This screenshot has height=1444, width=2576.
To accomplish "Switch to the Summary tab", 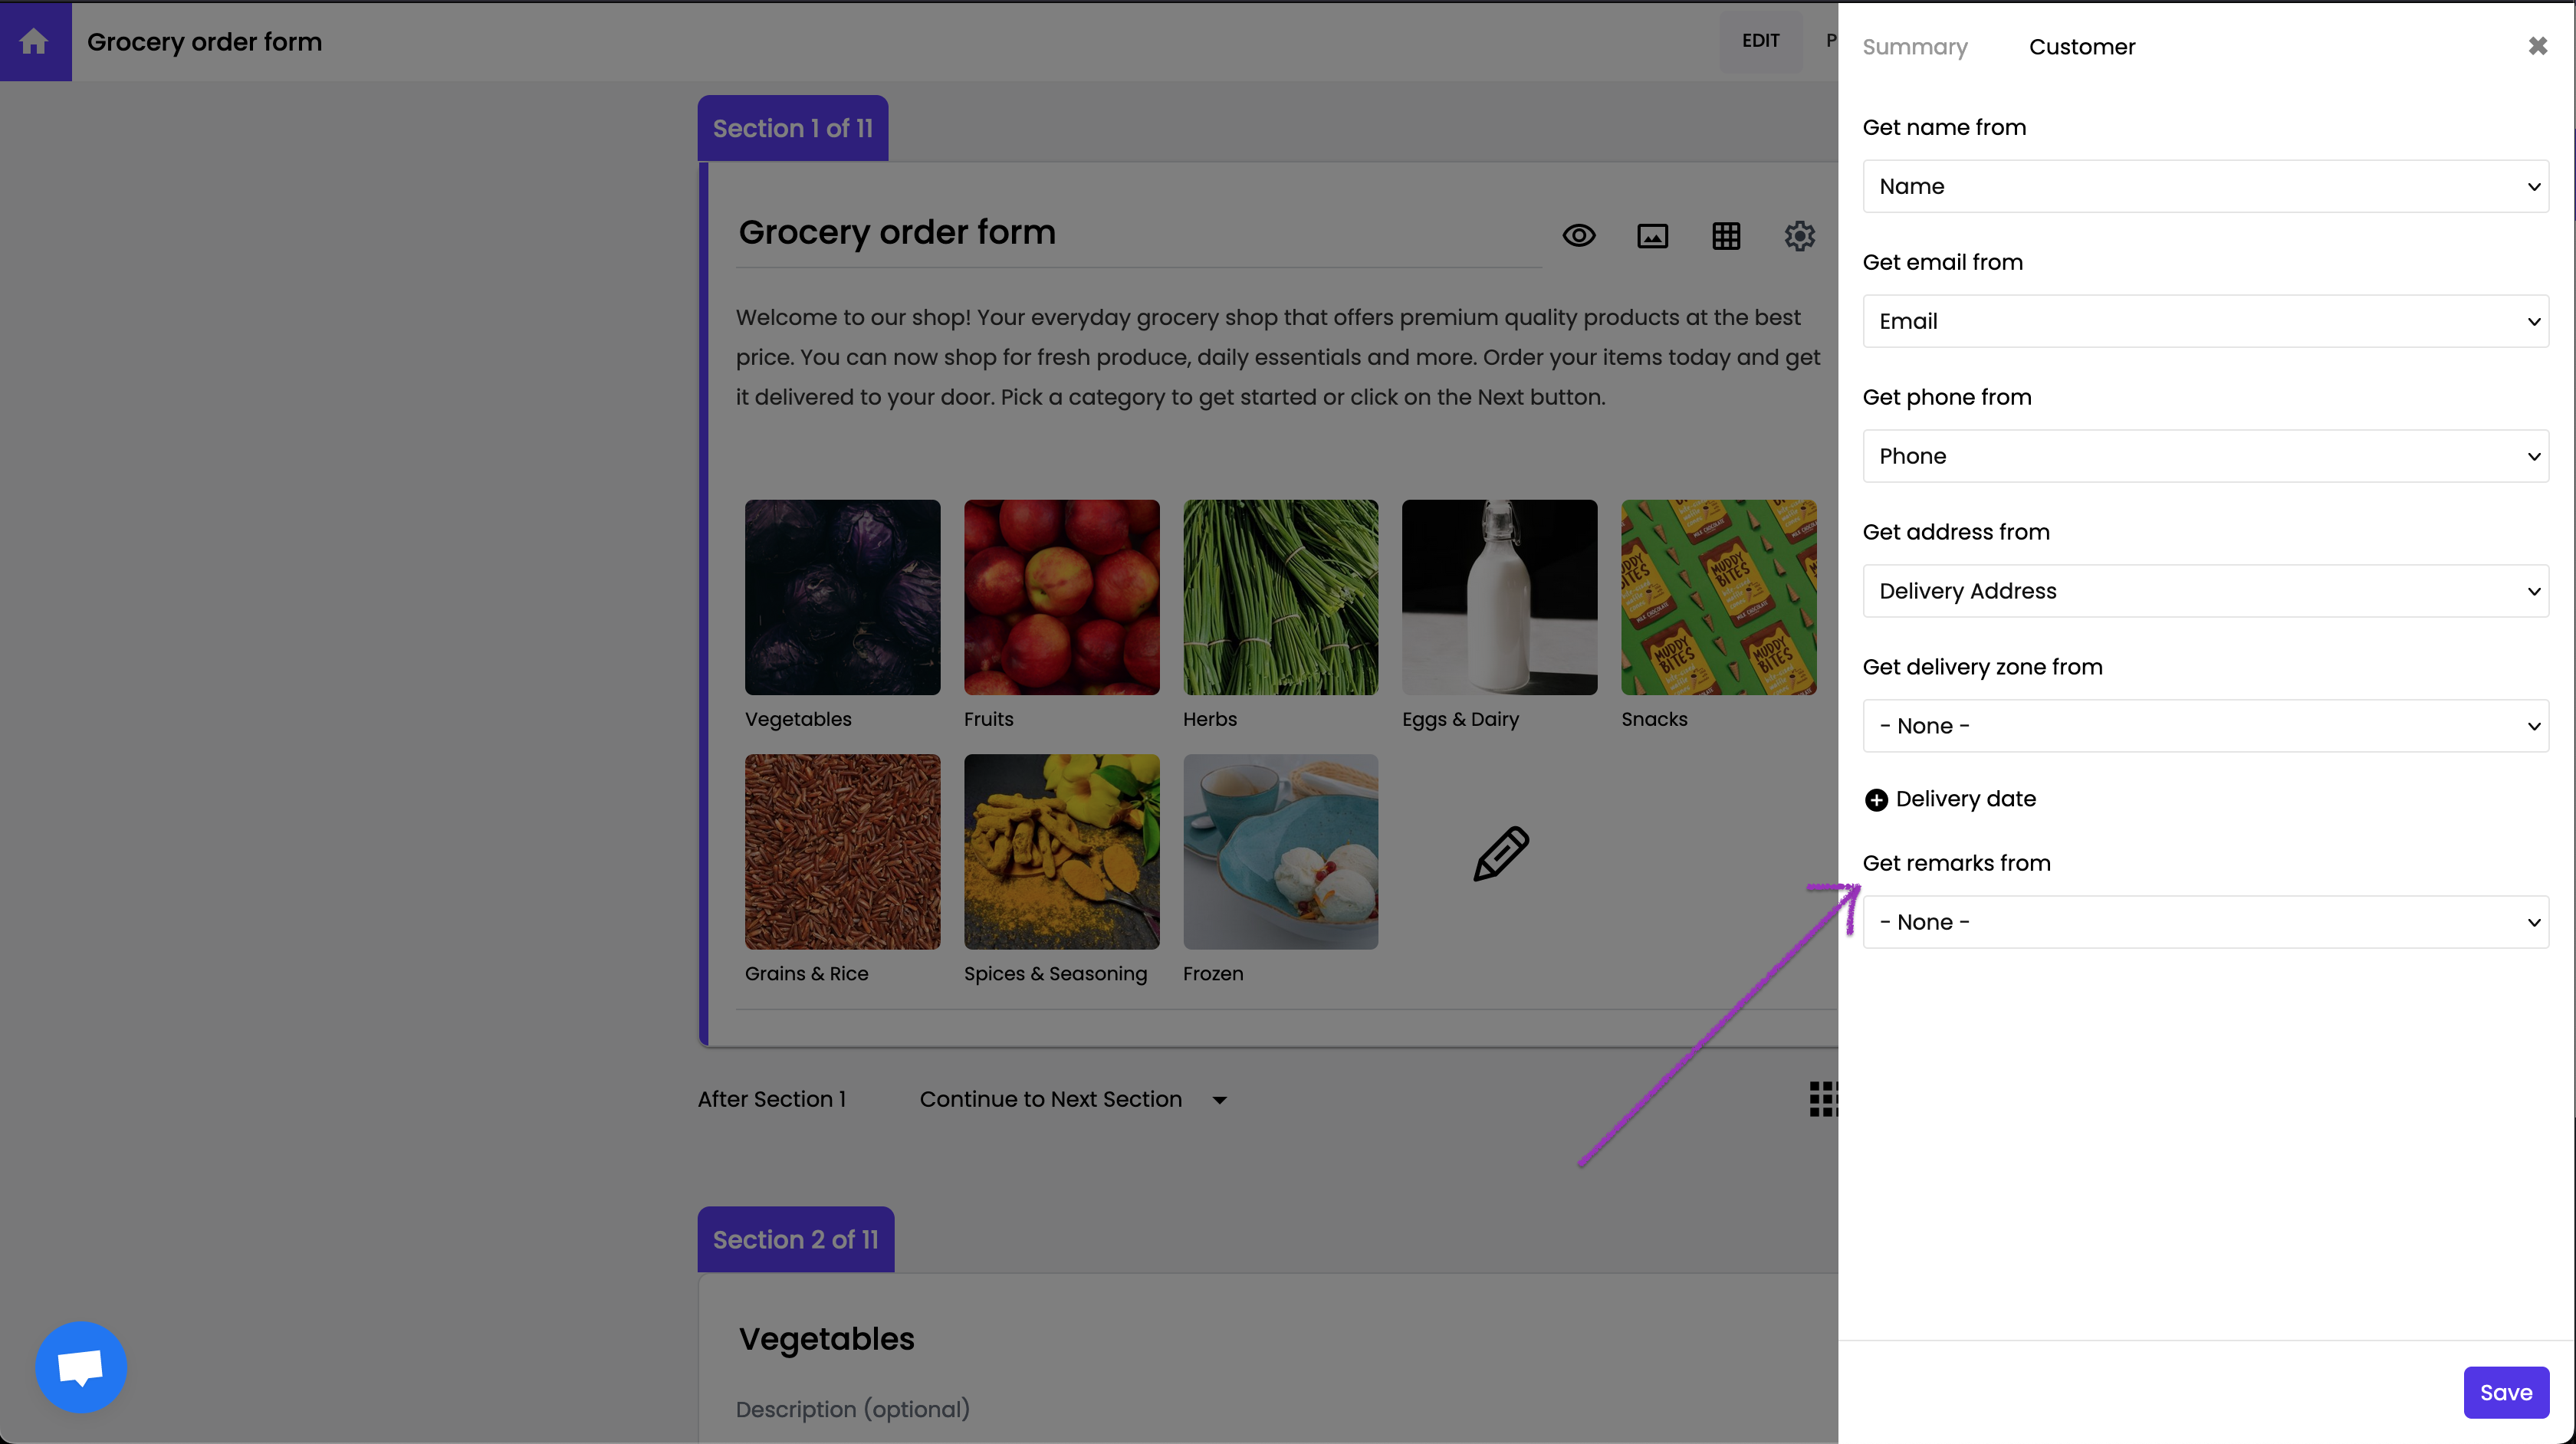I will pyautogui.click(x=1914, y=47).
